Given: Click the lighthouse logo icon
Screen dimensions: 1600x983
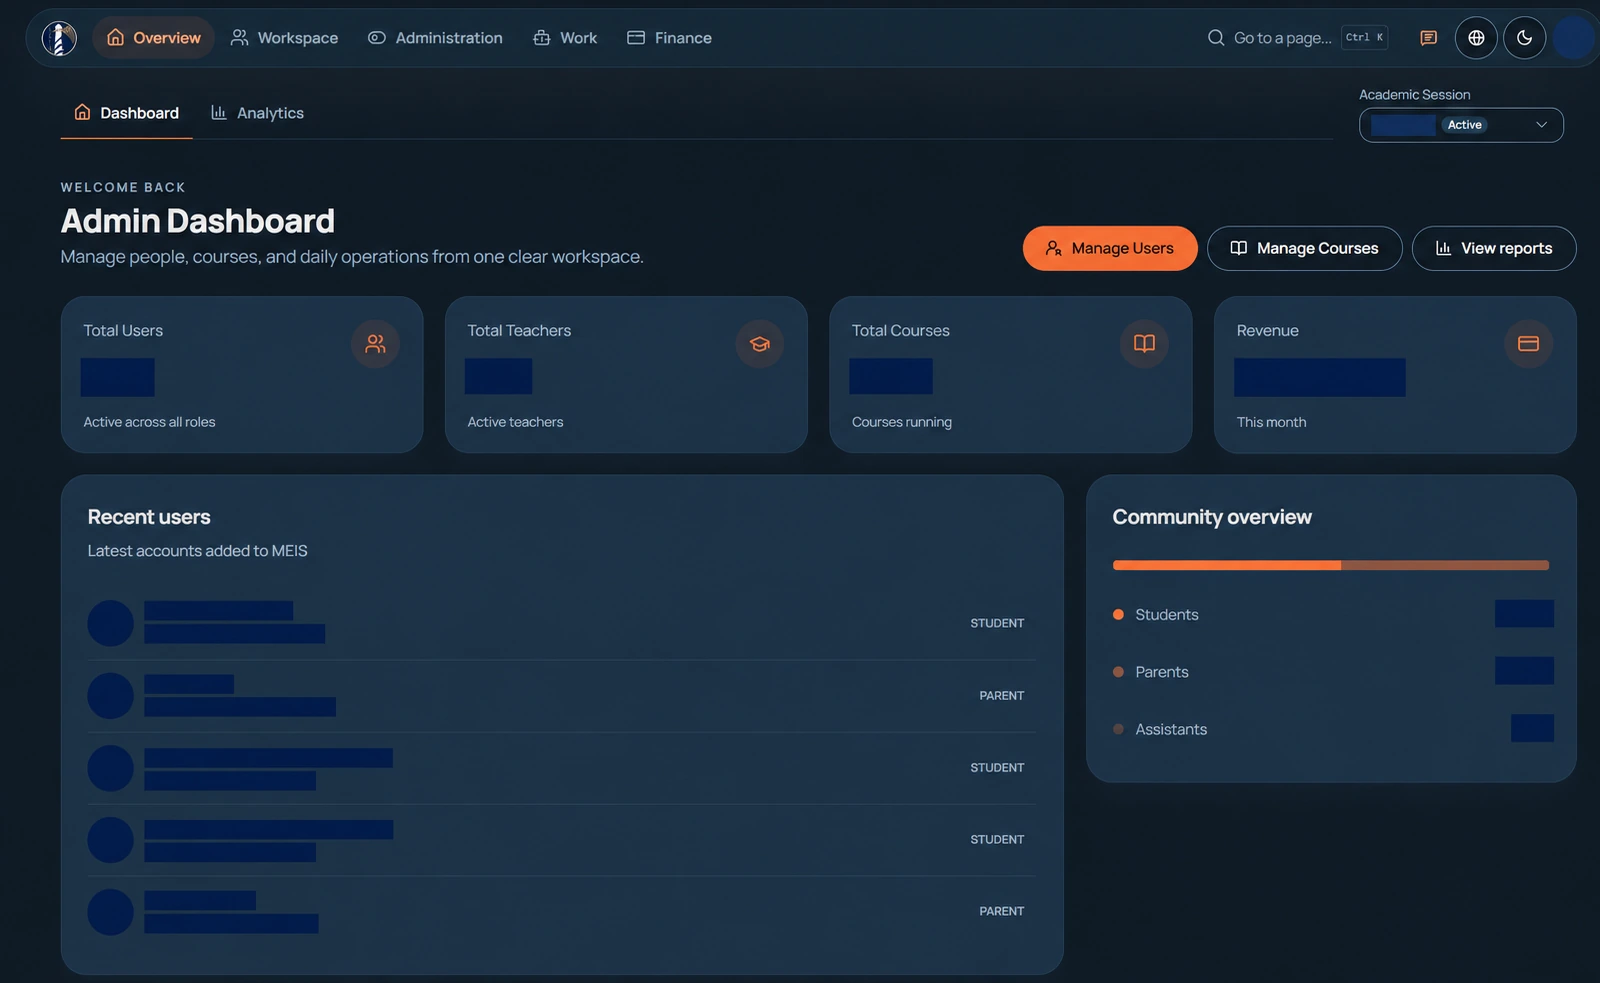Looking at the screenshot, I should (x=59, y=38).
